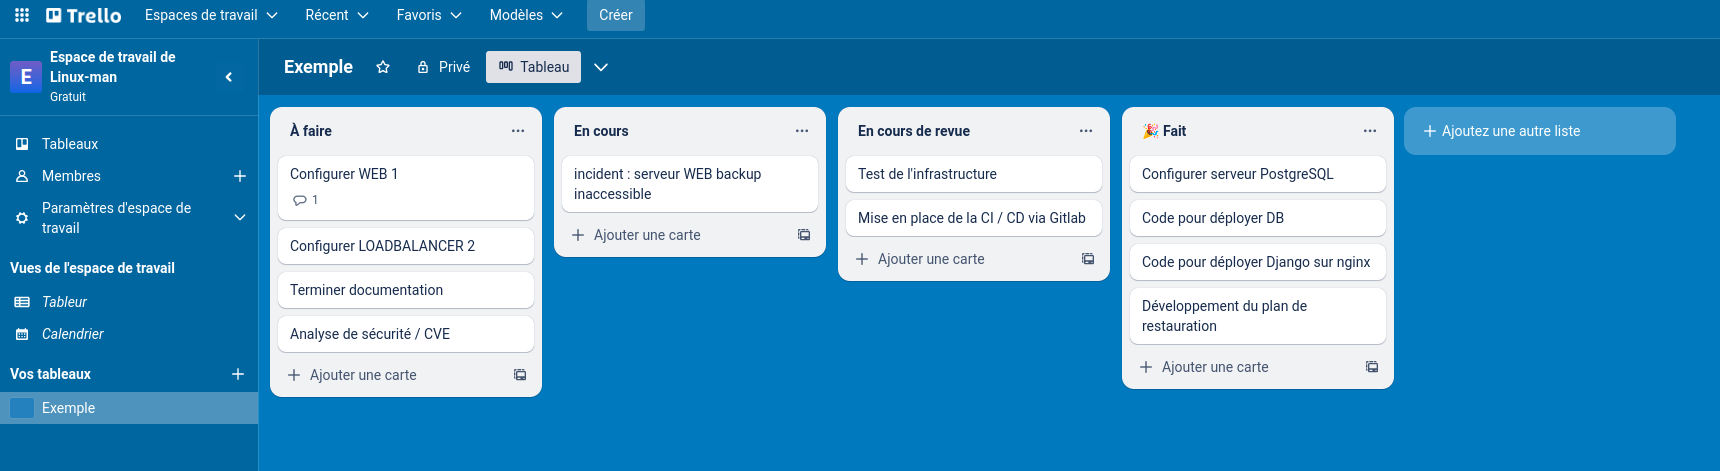The width and height of the screenshot is (1720, 471).
Task: Collapse the sidebar with the arrow
Action: click(229, 77)
